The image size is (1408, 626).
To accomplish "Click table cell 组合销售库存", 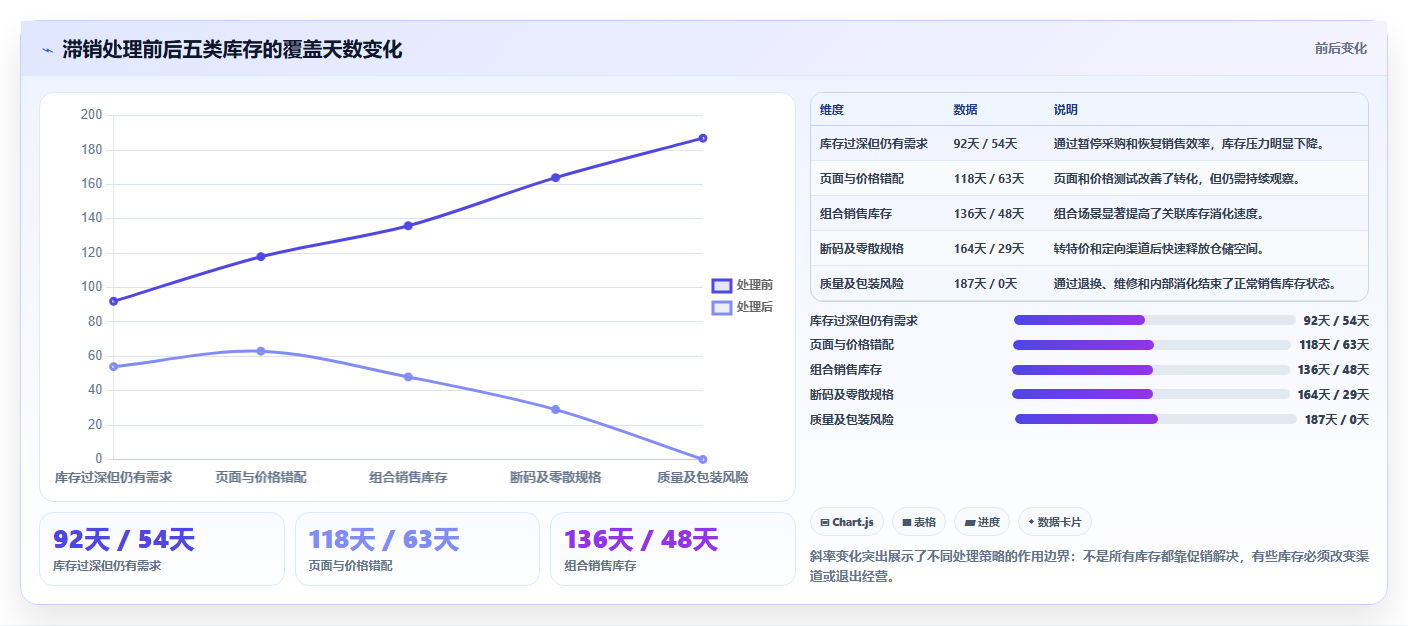I will click(856, 214).
